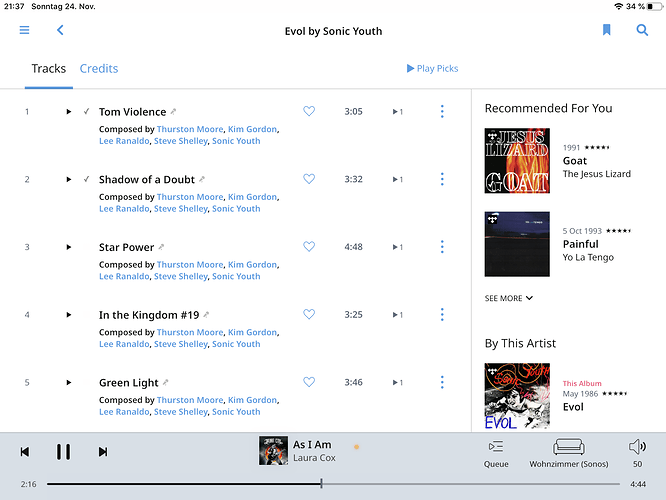Favorite Tom Violence with heart icon
The height and width of the screenshot is (500, 666).
309,111
